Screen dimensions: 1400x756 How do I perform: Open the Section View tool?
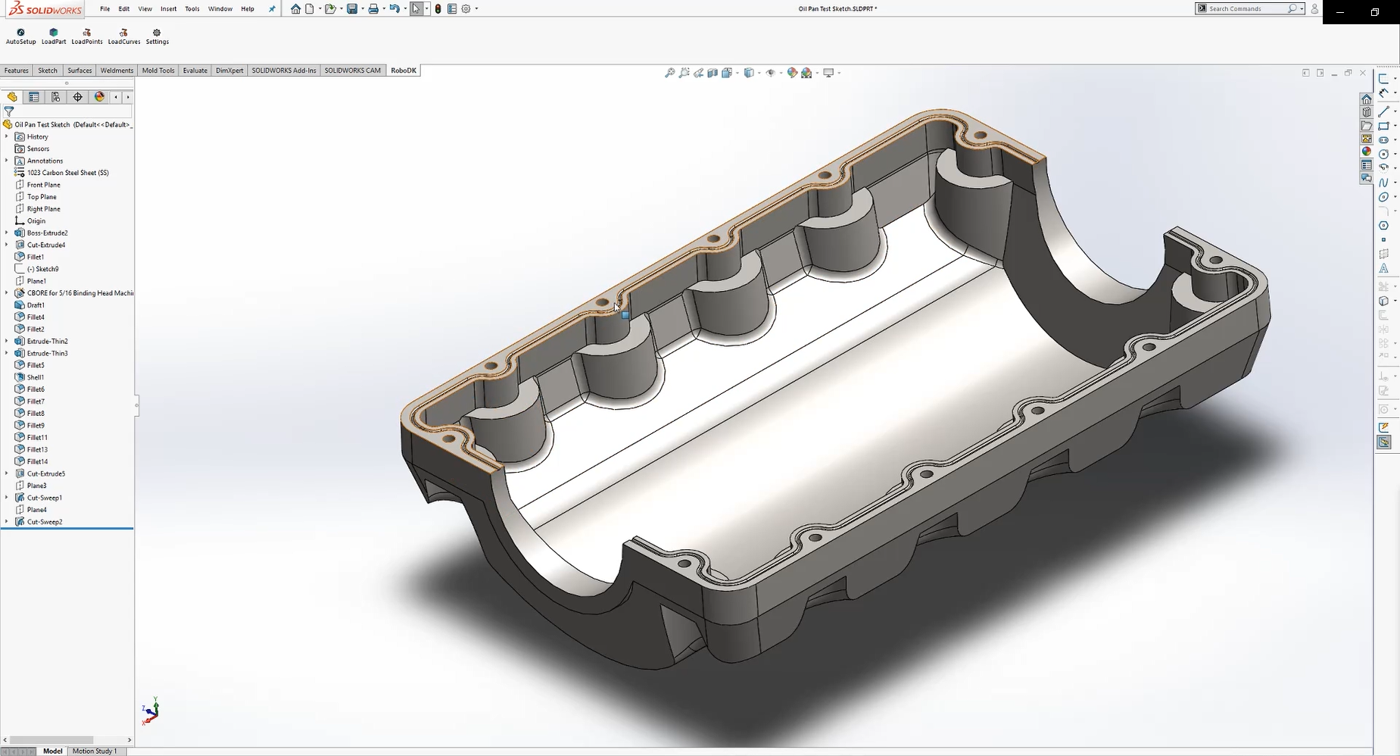tap(712, 72)
